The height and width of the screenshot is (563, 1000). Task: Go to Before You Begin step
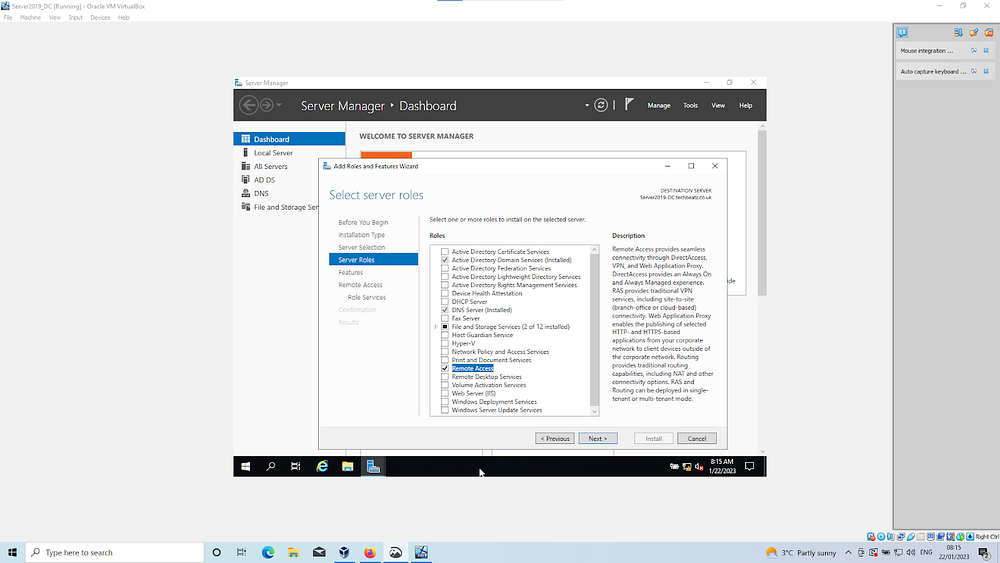click(363, 223)
